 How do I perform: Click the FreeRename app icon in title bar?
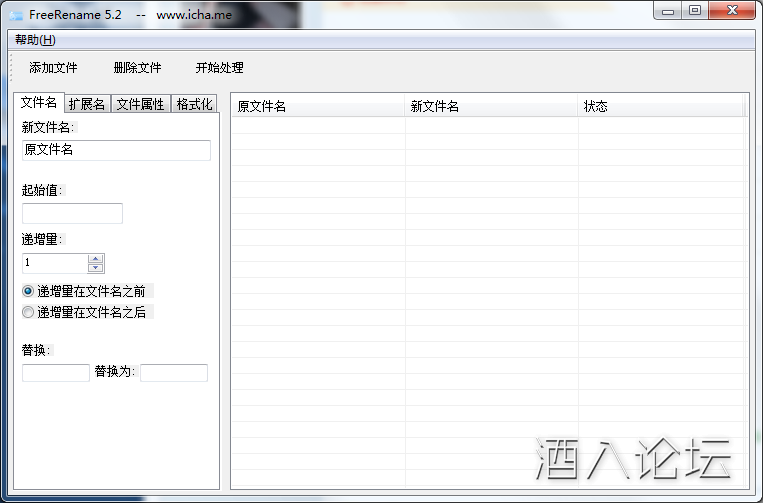pyautogui.click(x=16, y=15)
